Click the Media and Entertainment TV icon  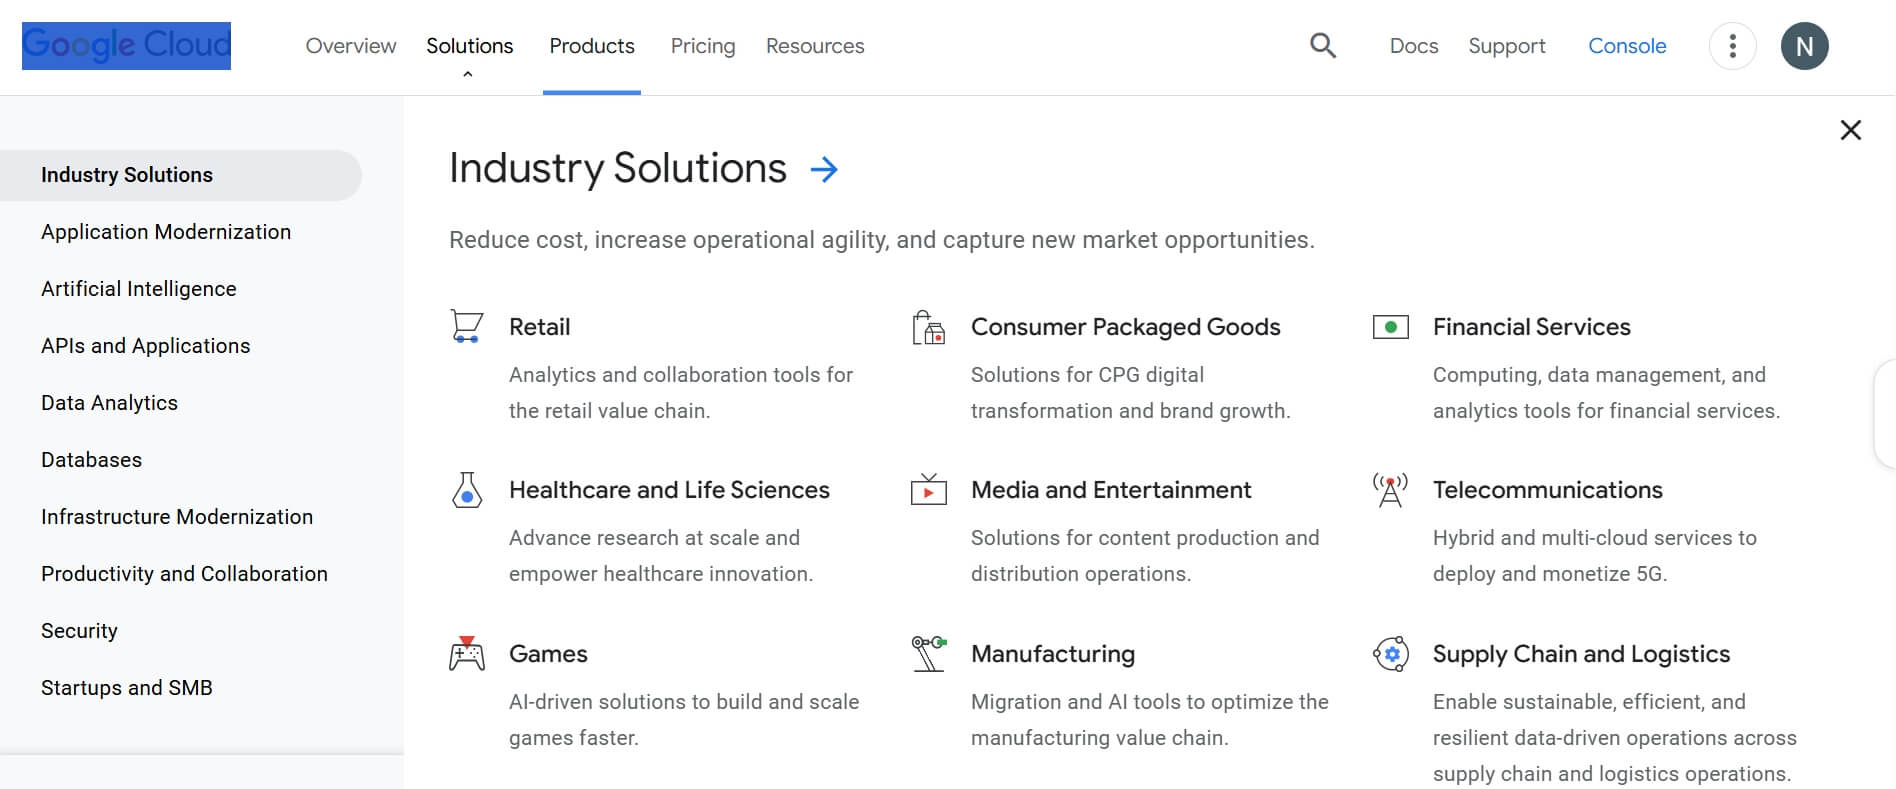point(929,490)
